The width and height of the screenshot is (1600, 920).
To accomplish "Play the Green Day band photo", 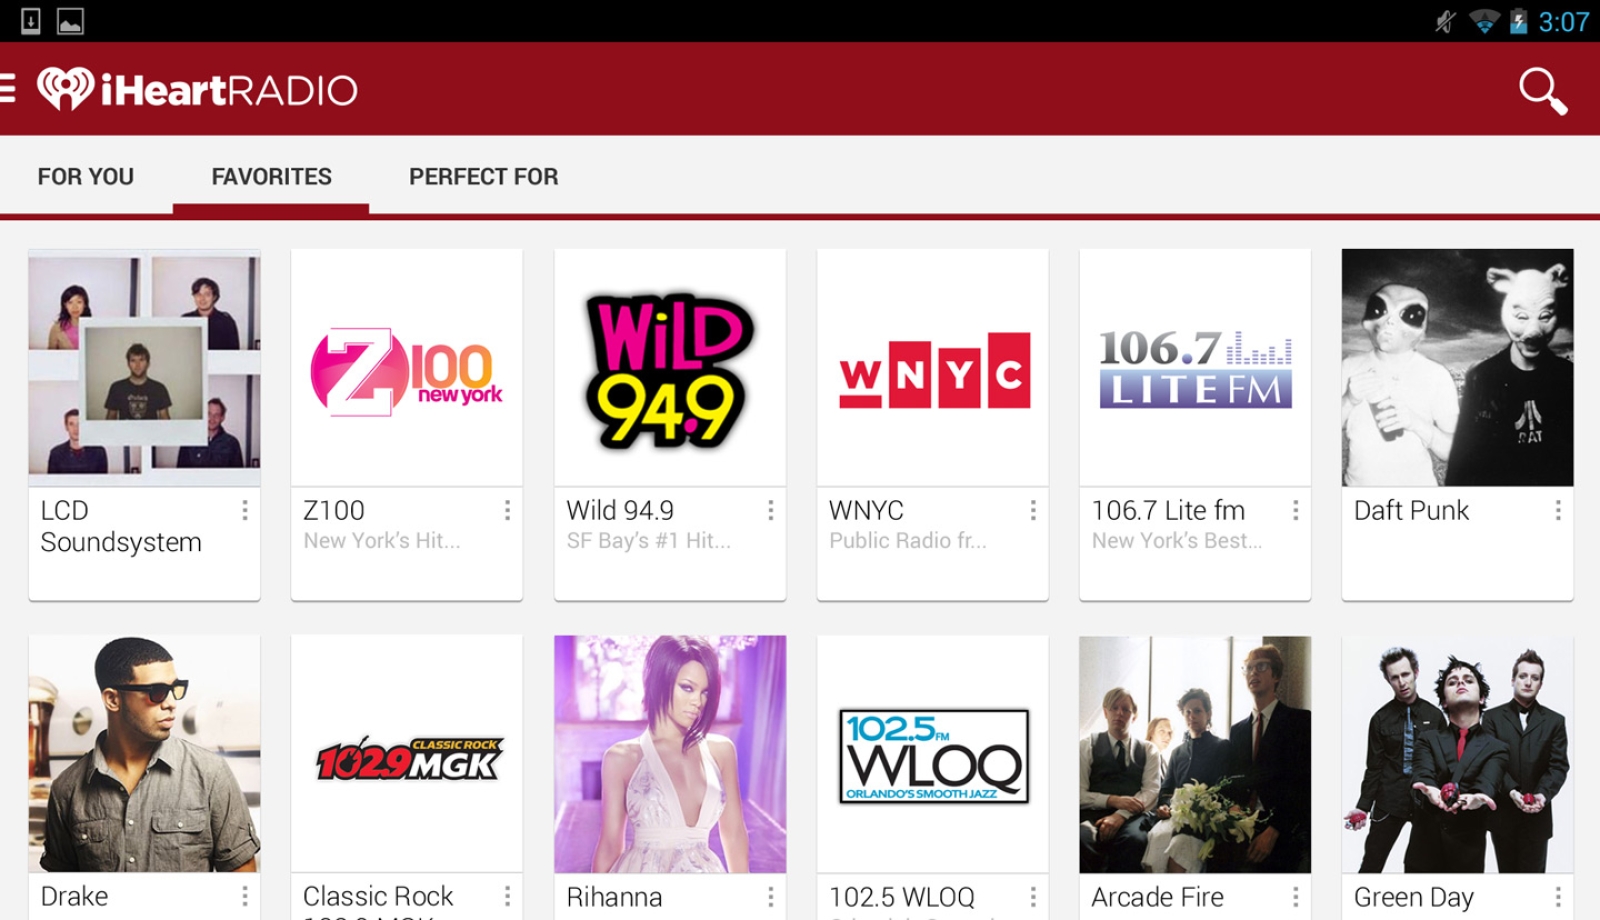I will coord(1458,754).
